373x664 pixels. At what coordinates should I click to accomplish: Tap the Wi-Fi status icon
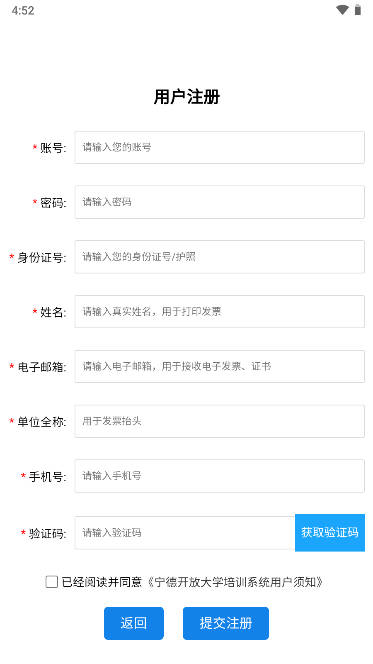pos(342,10)
